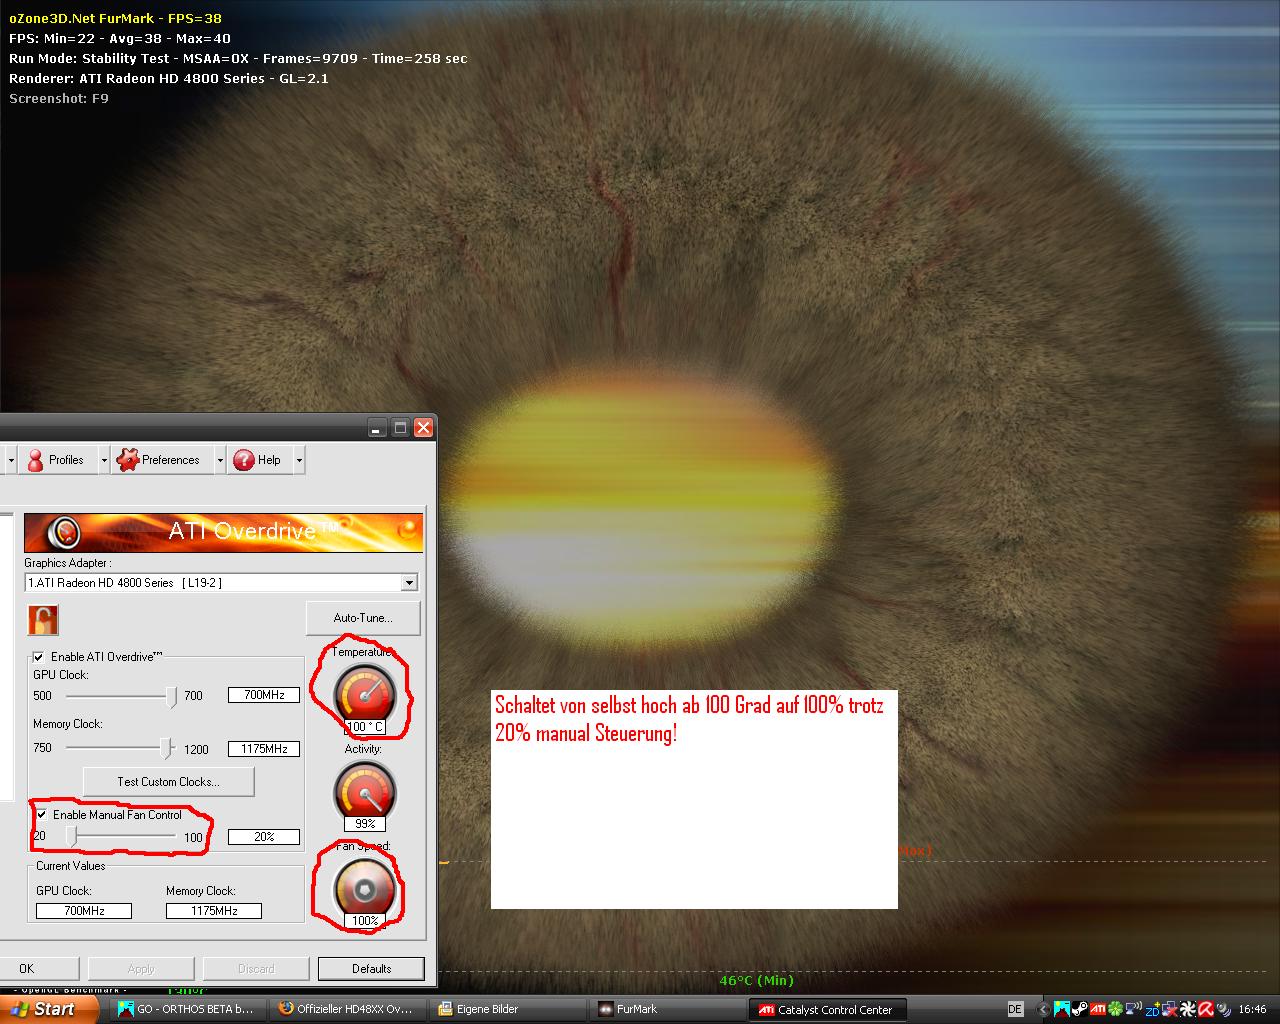This screenshot has width=1280, height=1024.
Task: Click the Discard button
Action: click(256, 968)
